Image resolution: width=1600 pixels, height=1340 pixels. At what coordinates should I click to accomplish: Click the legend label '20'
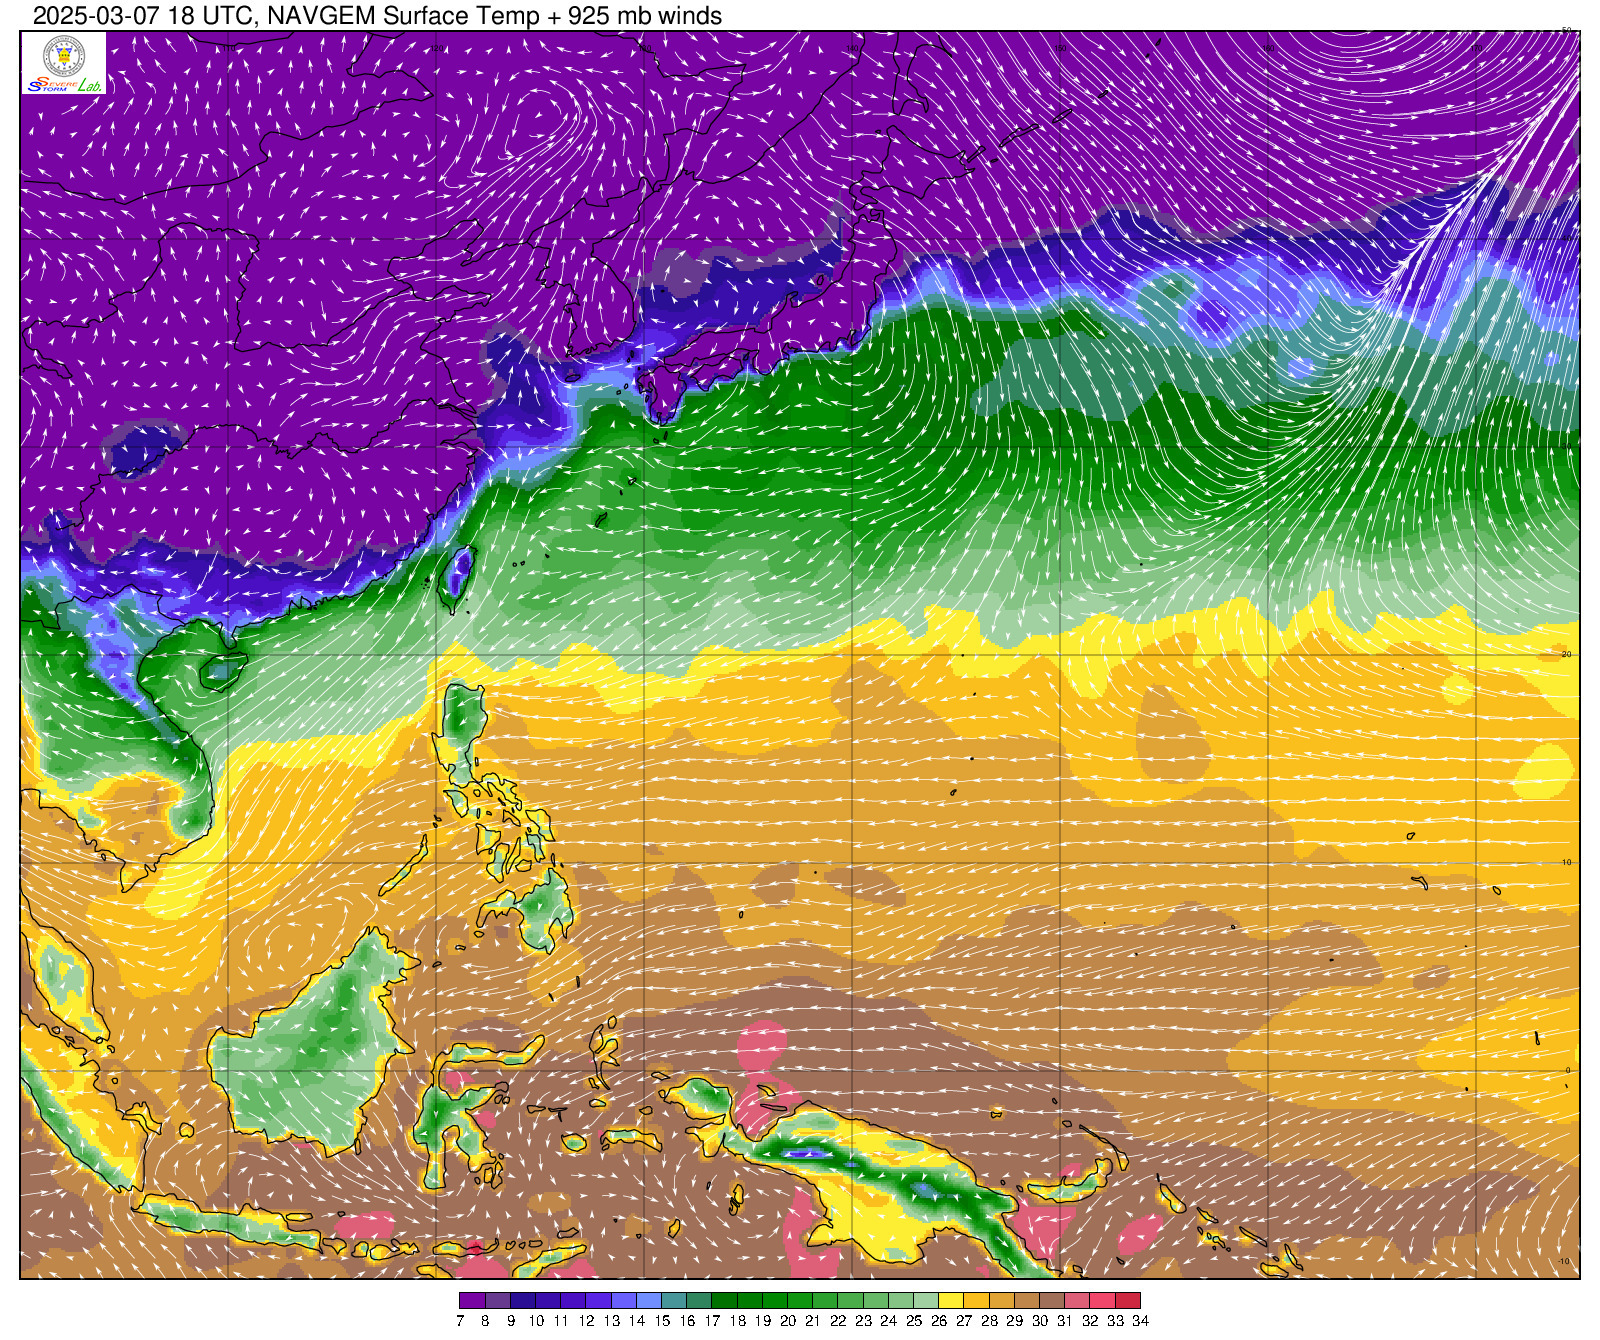click(788, 1321)
